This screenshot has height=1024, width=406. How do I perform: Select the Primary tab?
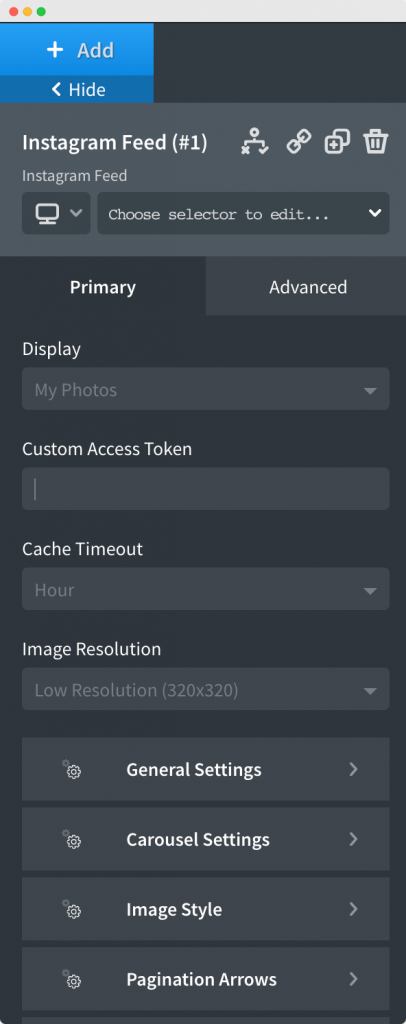(102, 287)
